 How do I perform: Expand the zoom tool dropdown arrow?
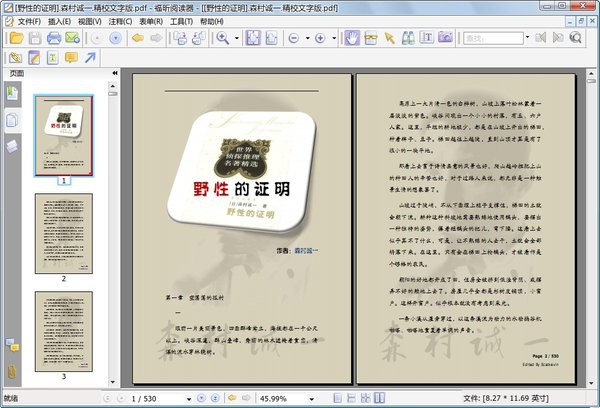click(235, 38)
